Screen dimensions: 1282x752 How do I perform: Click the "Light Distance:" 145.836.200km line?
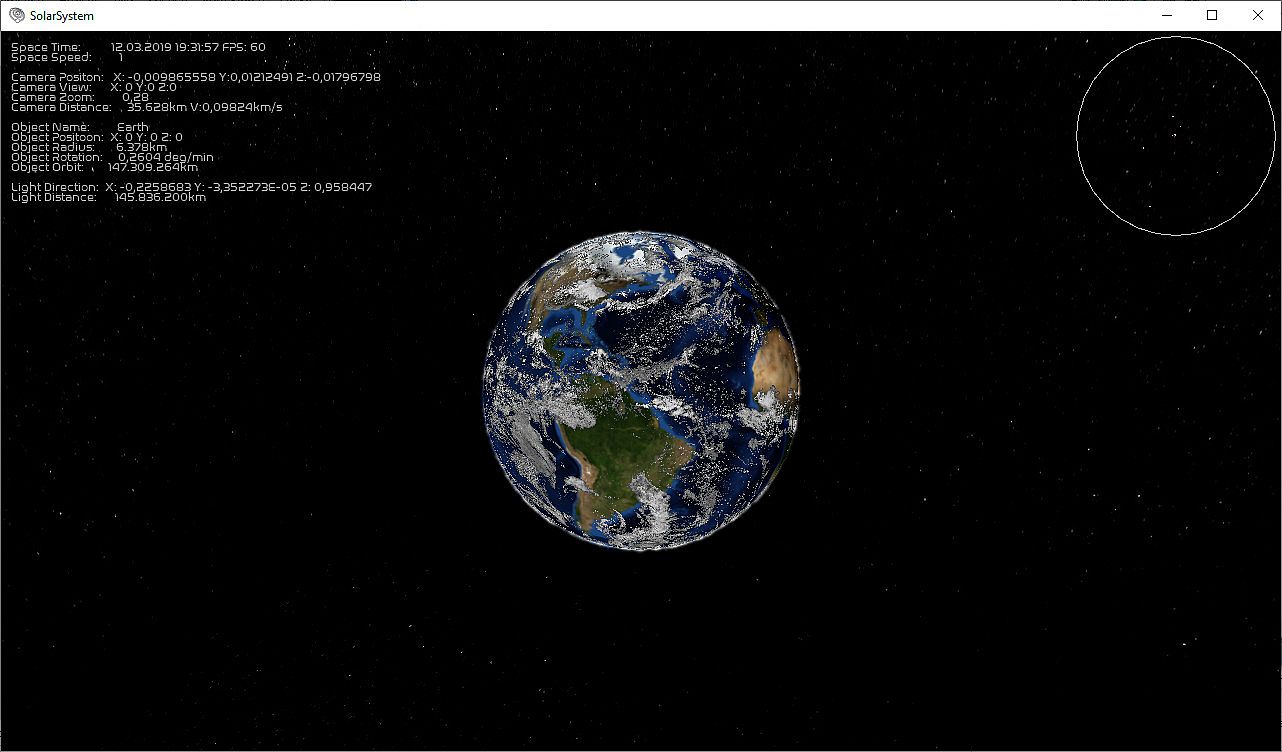109,197
